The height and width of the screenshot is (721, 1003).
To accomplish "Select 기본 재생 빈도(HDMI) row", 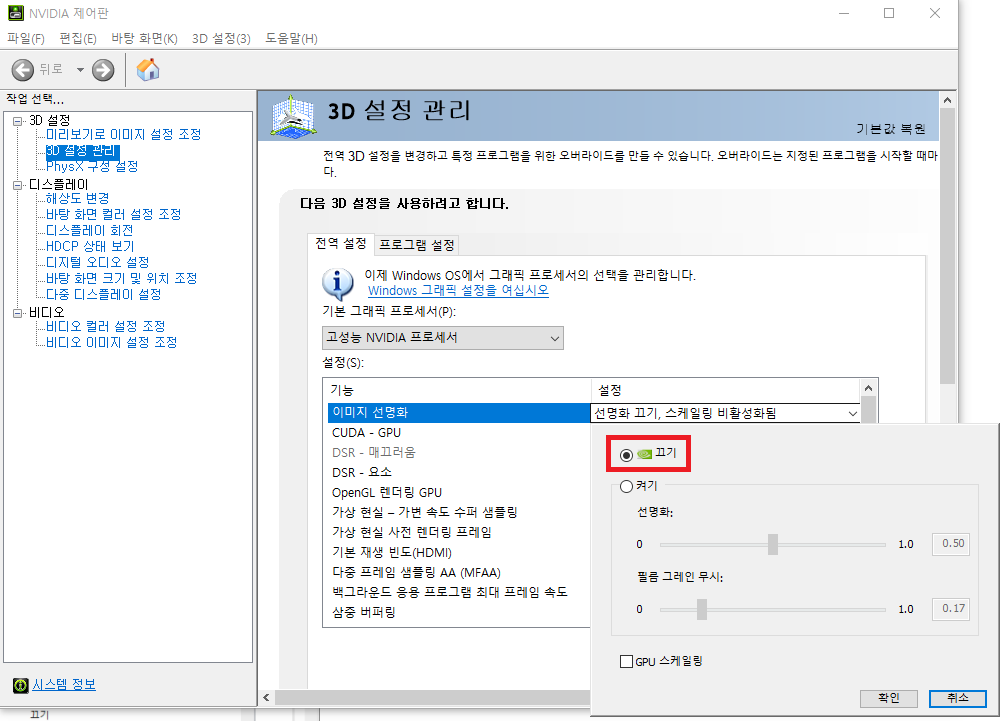I will click(459, 553).
